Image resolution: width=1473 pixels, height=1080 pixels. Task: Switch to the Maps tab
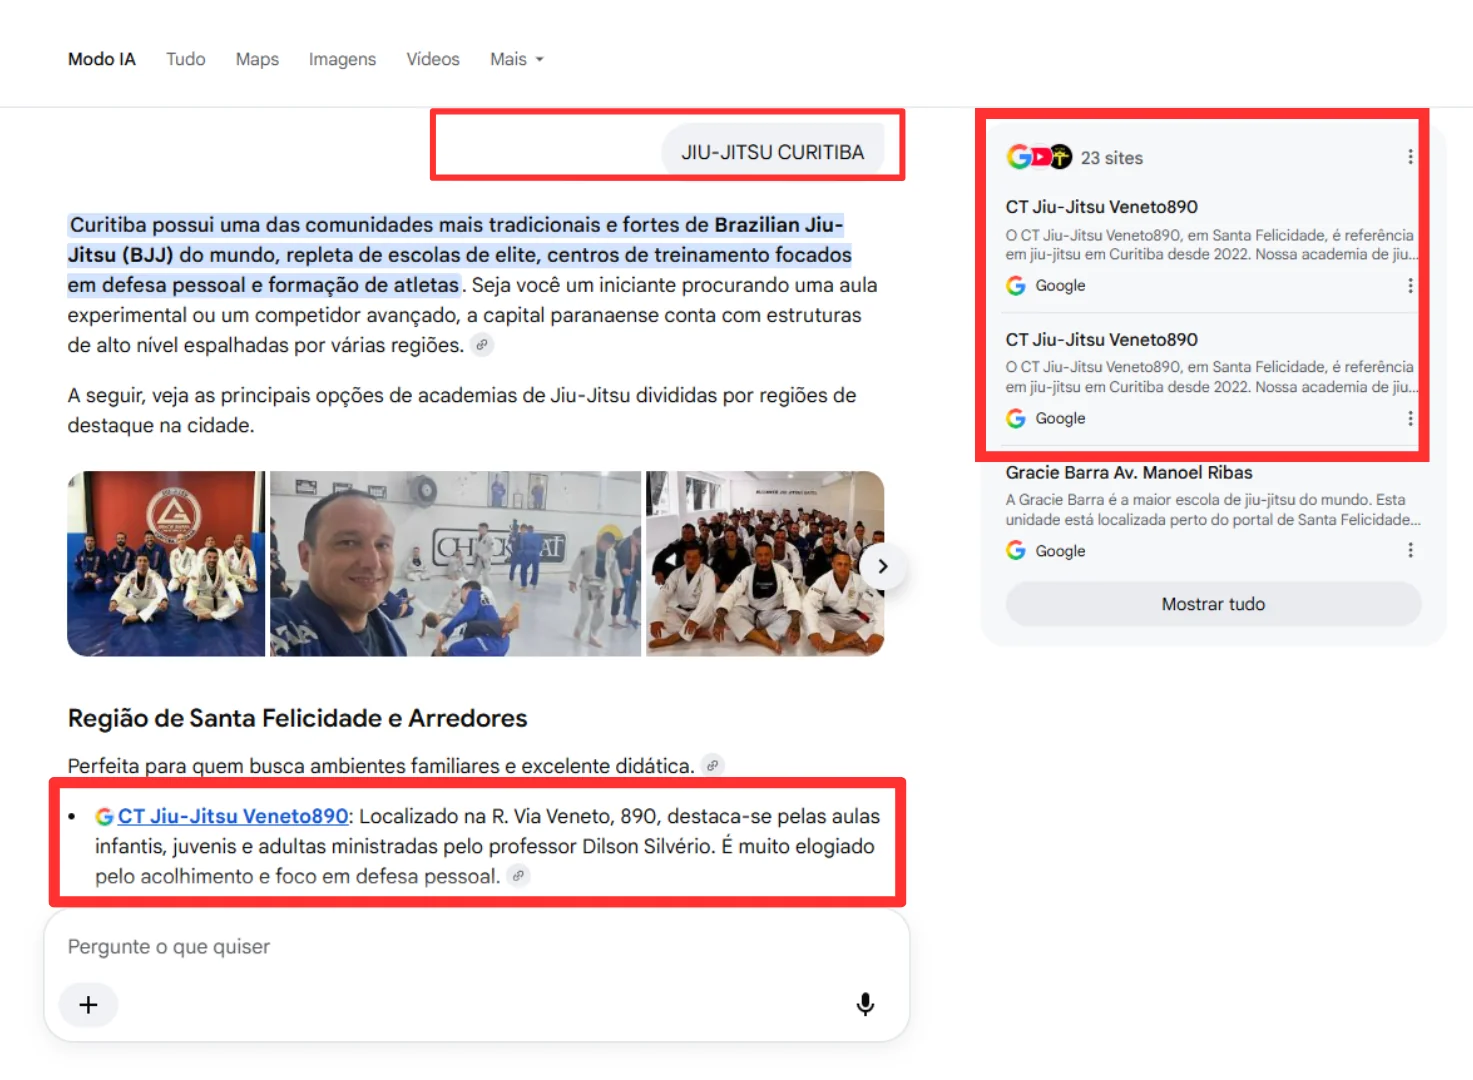coord(257,59)
